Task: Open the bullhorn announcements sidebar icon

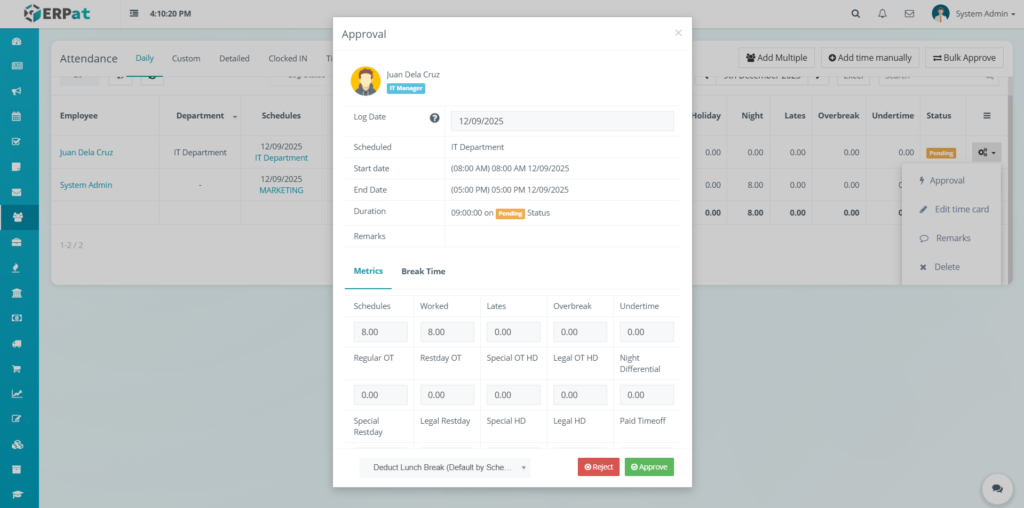Action: click(x=17, y=91)
